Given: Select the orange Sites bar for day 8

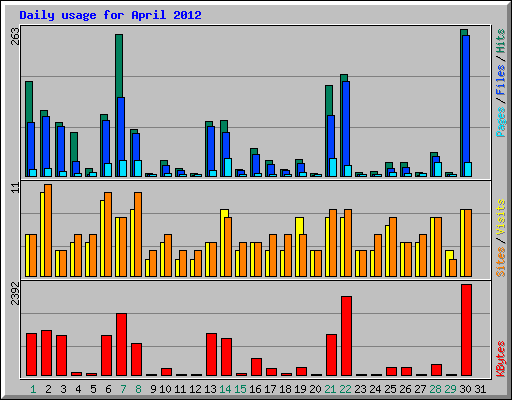Looking at the screenshot, I should point(138,234).
